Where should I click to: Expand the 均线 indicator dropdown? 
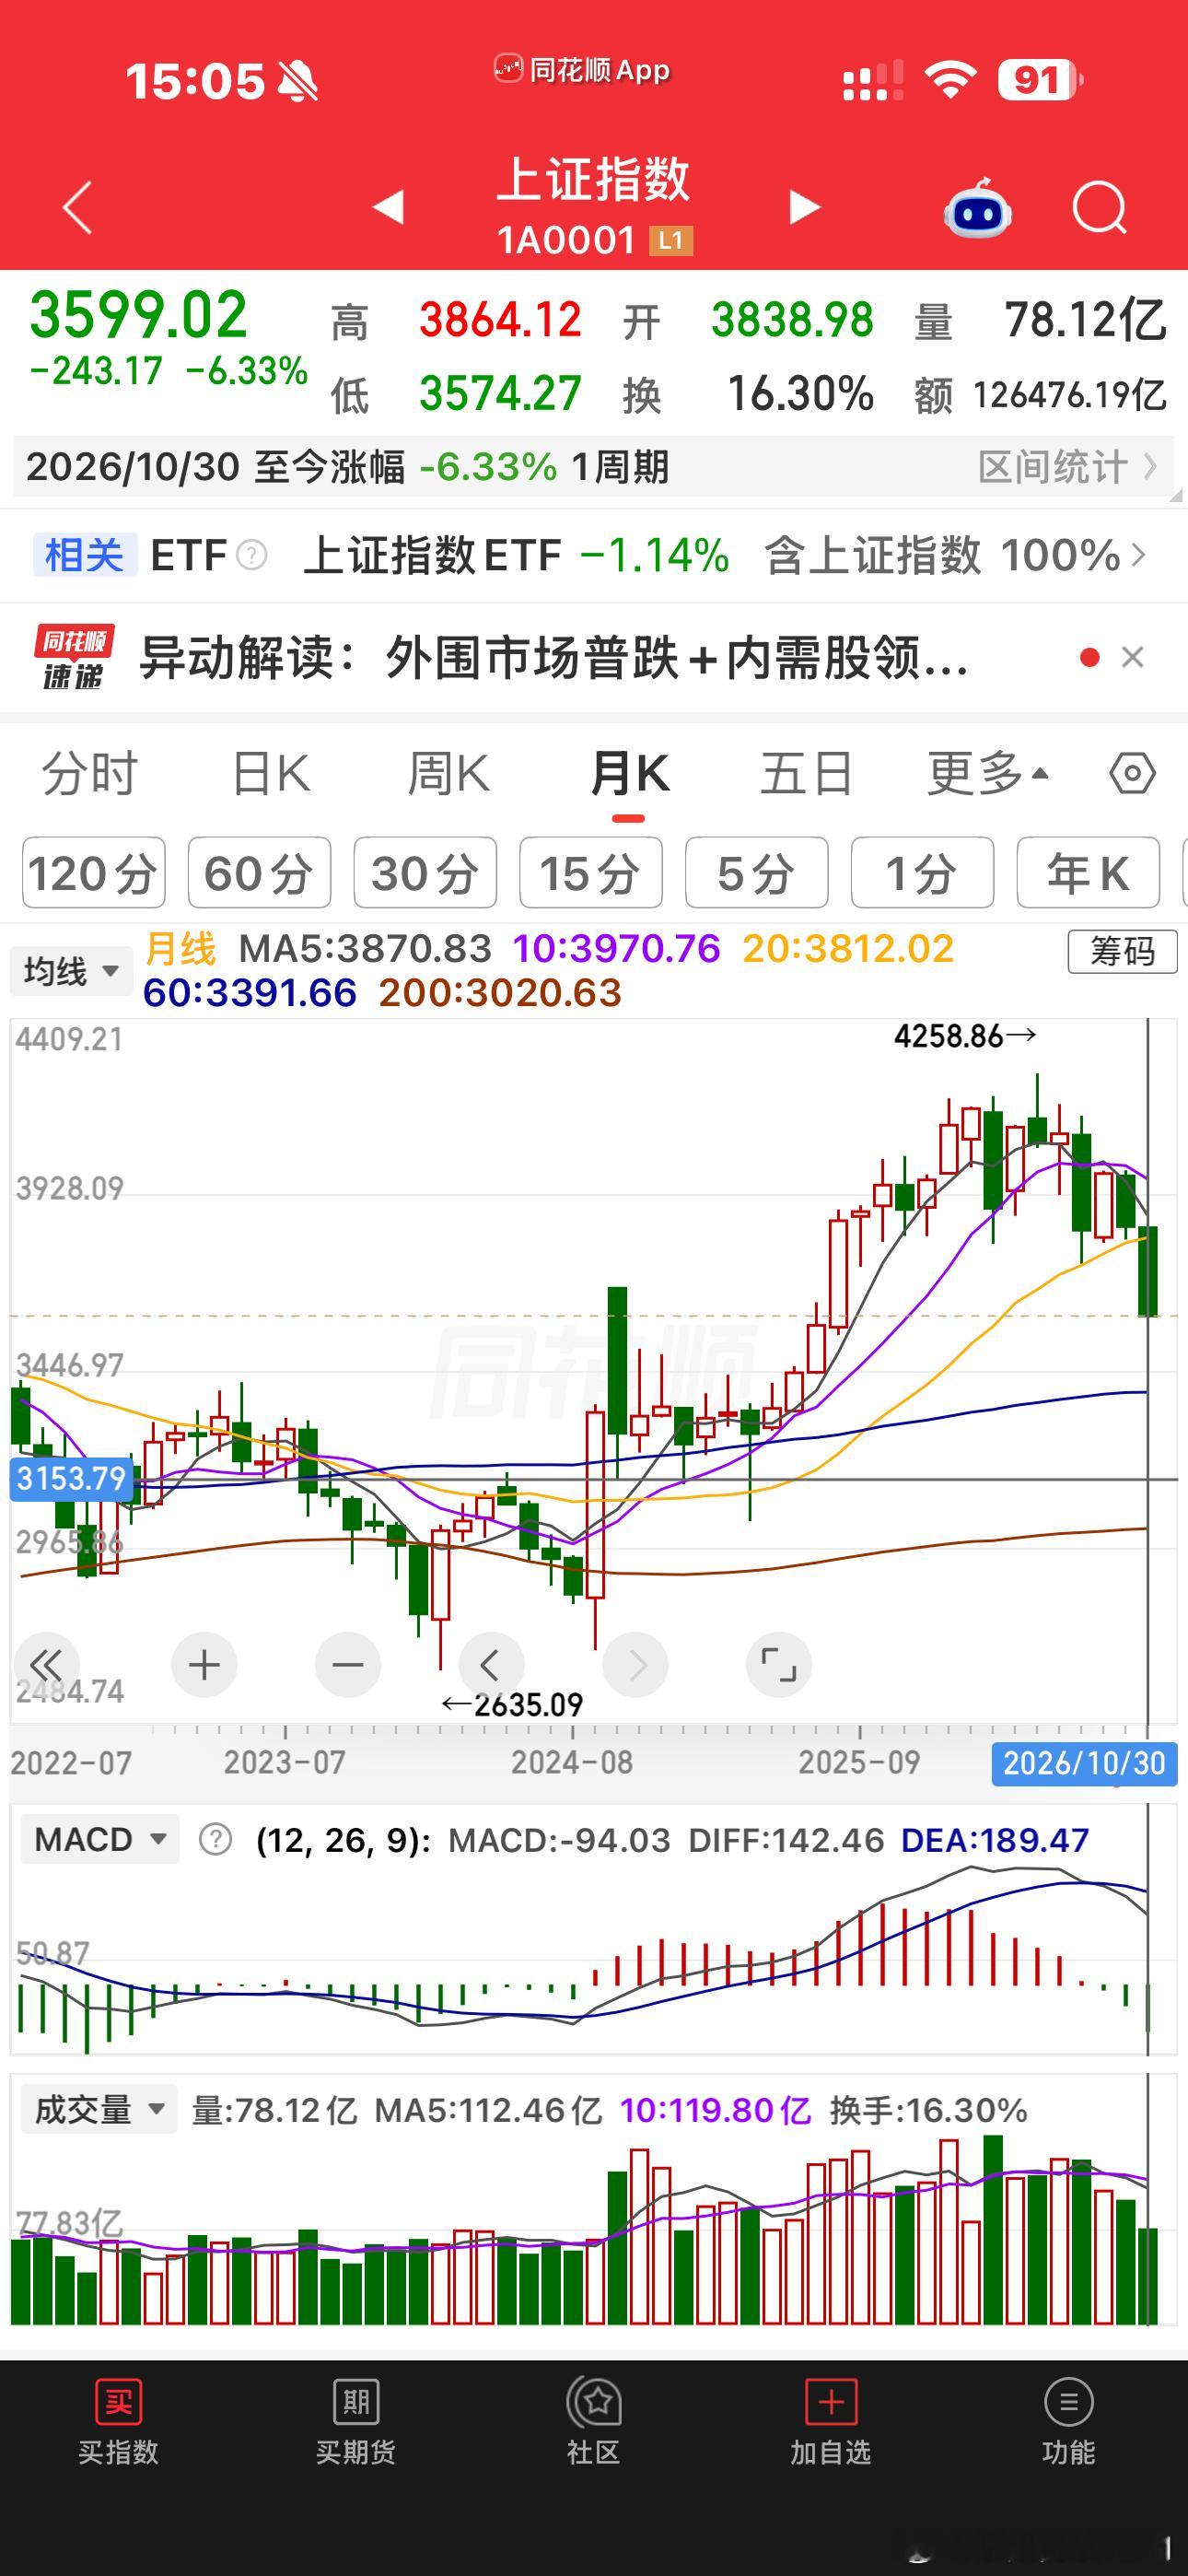coord(71,971)
